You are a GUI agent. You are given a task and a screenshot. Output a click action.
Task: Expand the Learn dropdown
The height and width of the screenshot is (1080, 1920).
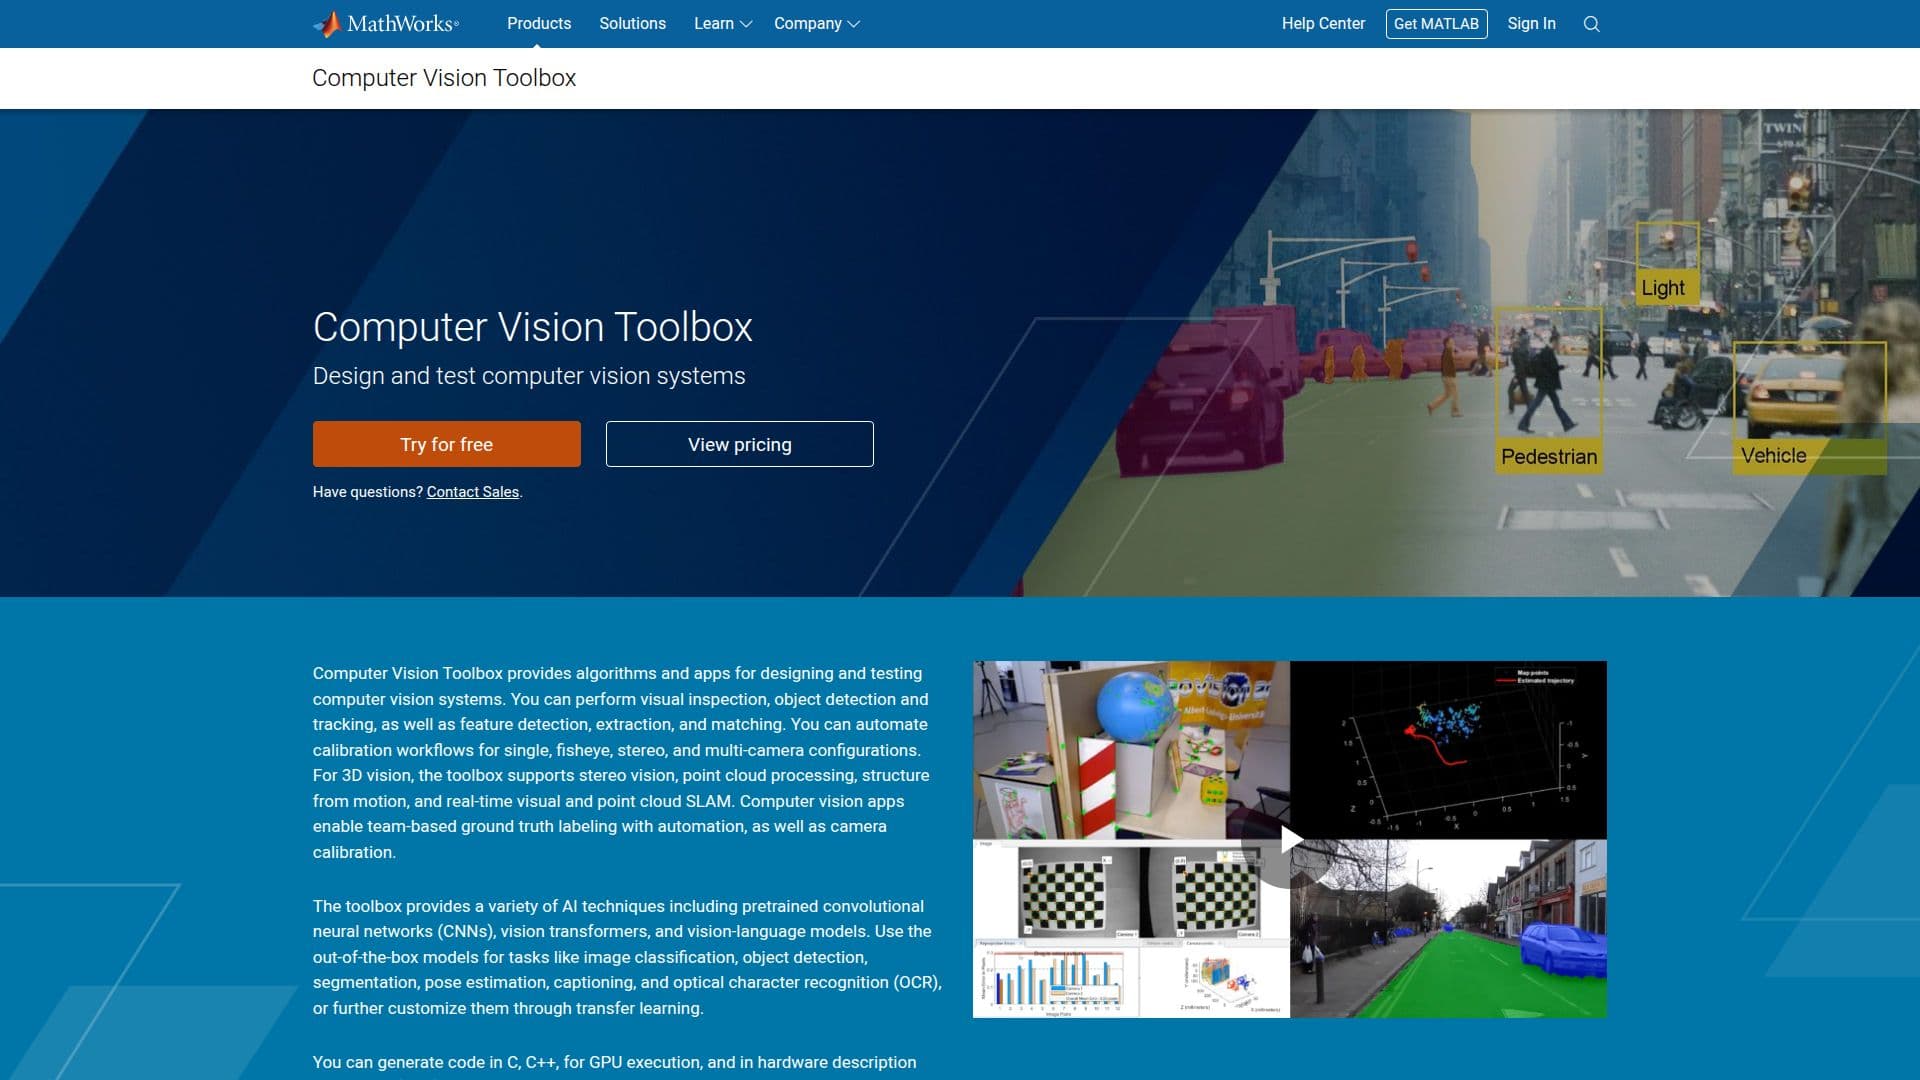pyautogui.click(x=722, y=24)
